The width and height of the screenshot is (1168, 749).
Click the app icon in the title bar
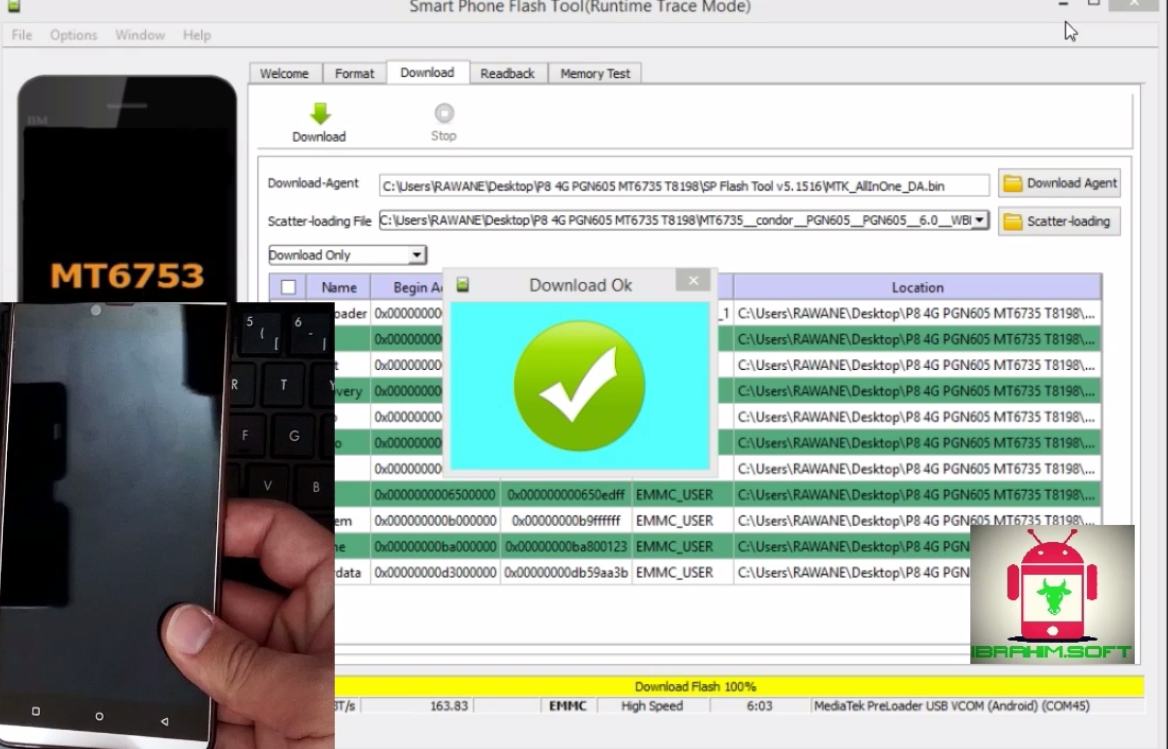[14, 7]
